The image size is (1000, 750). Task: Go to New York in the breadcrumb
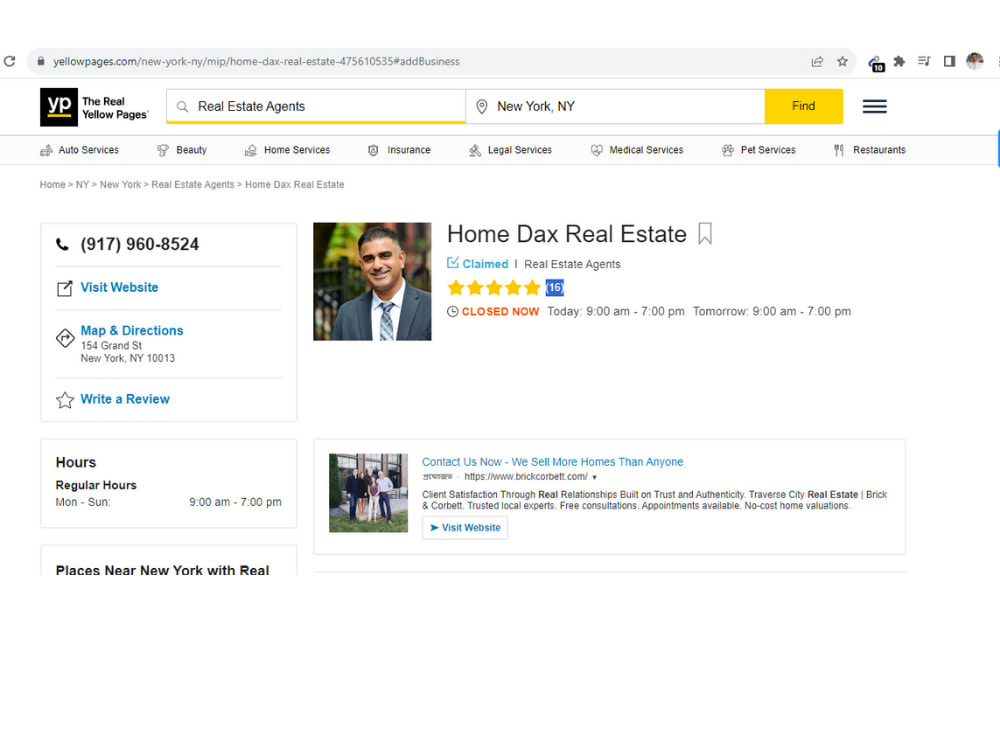[x=121, y=184]
